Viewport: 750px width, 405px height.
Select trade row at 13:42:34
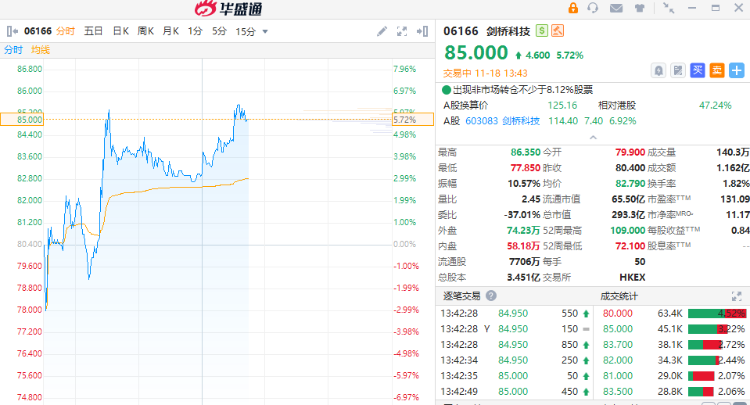tap(515, 360)
